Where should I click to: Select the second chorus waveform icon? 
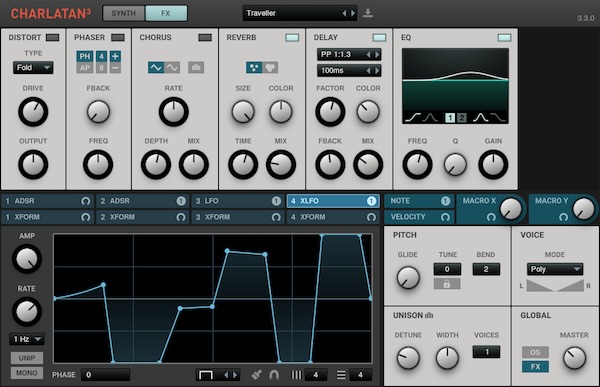click(172, 68)
